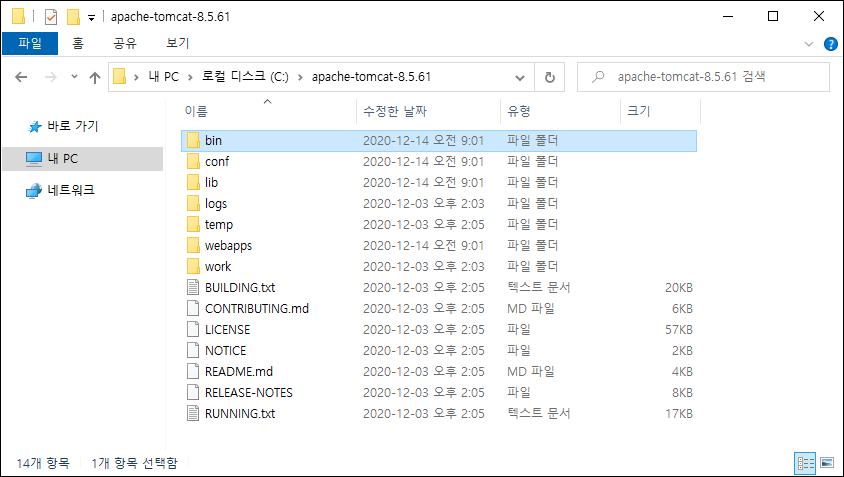The height and width of the screenshot is (477, 844).
Task: Click the 20KB size of BUILDING.txt
Action: pos(678,287)
